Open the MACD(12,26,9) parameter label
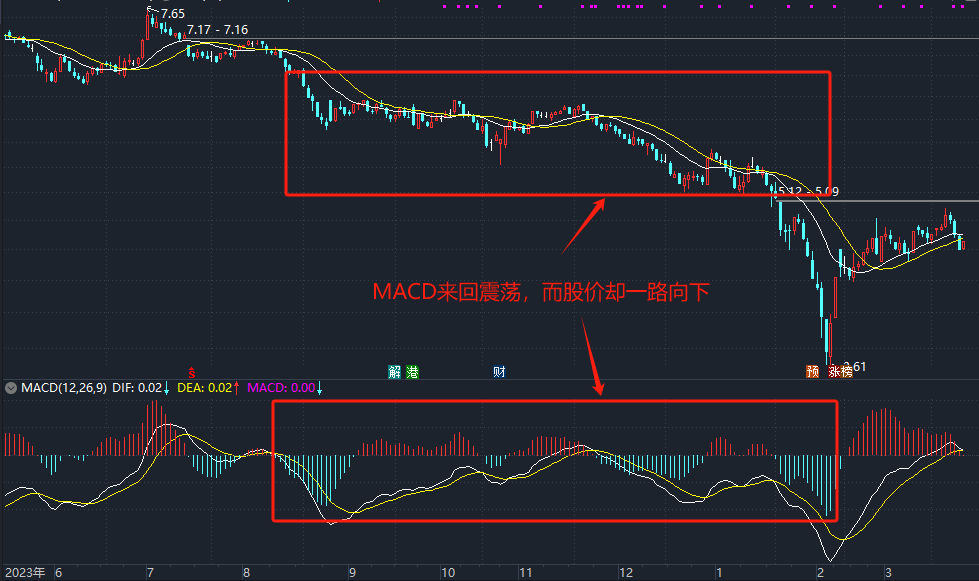979x581 pixels. (x=64, y=387)
